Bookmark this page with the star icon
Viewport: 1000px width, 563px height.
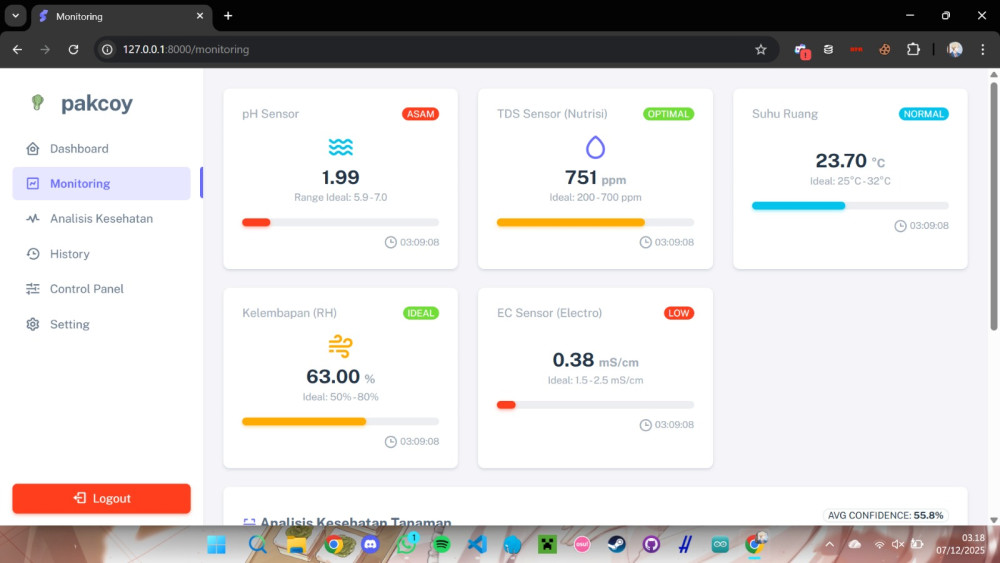click(760, 49)
